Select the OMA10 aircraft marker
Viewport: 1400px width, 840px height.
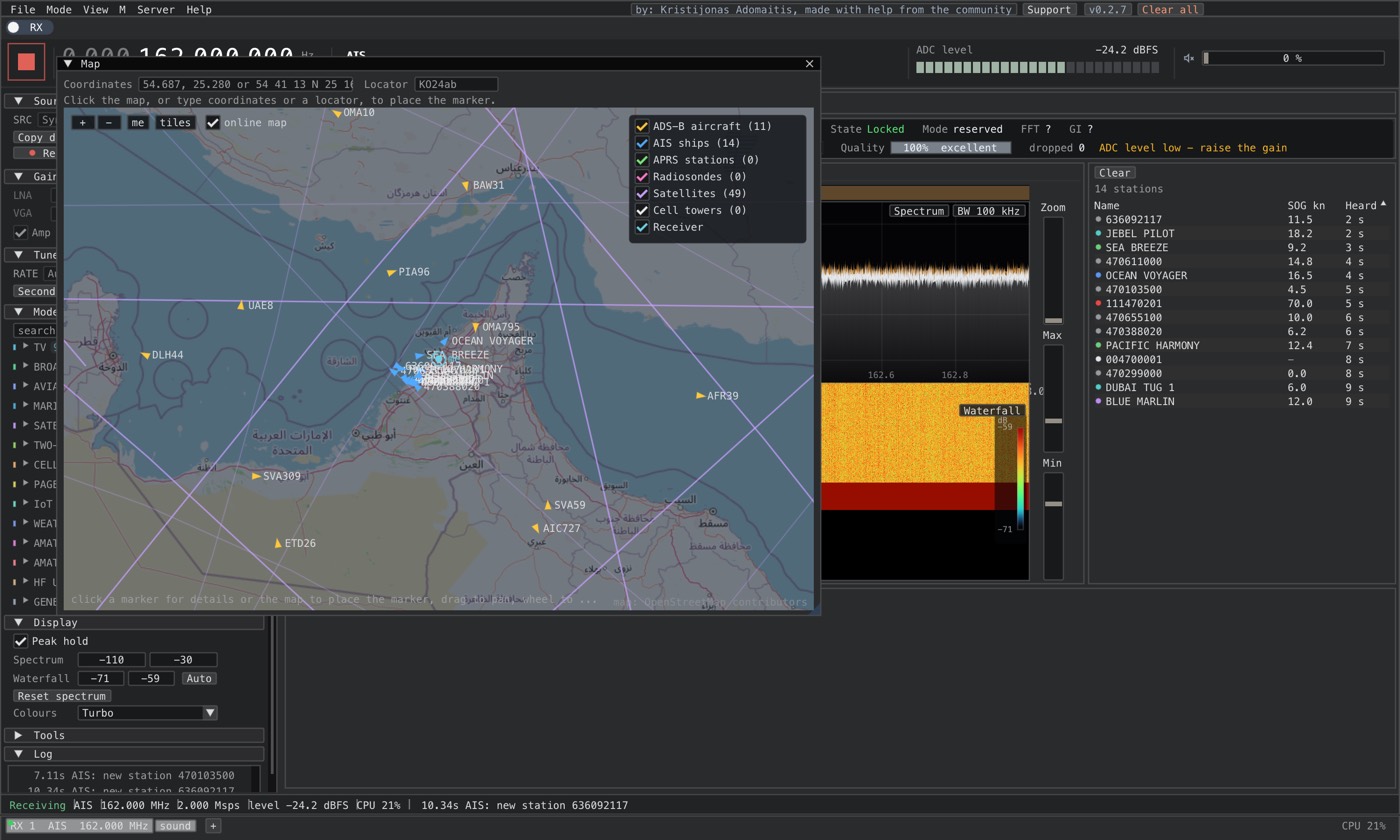click(338, 113)
